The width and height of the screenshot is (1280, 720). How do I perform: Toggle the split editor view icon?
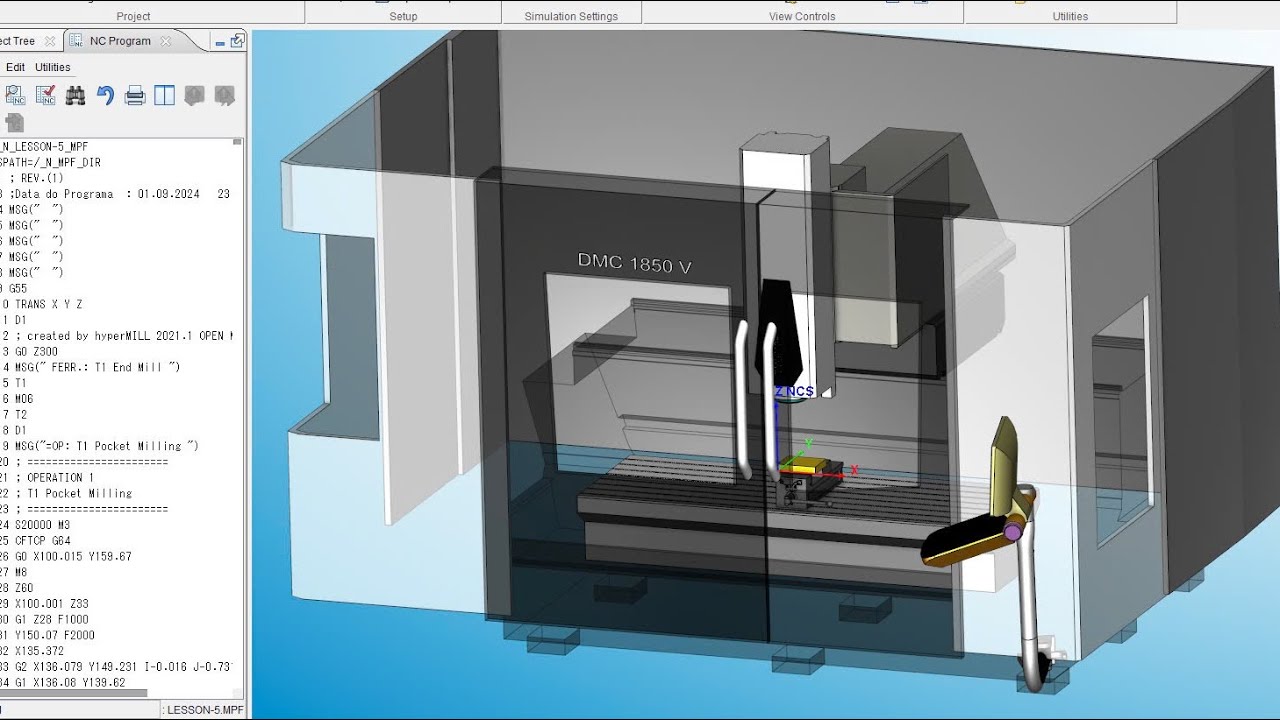pyautogui.click(x=165, y=95)
